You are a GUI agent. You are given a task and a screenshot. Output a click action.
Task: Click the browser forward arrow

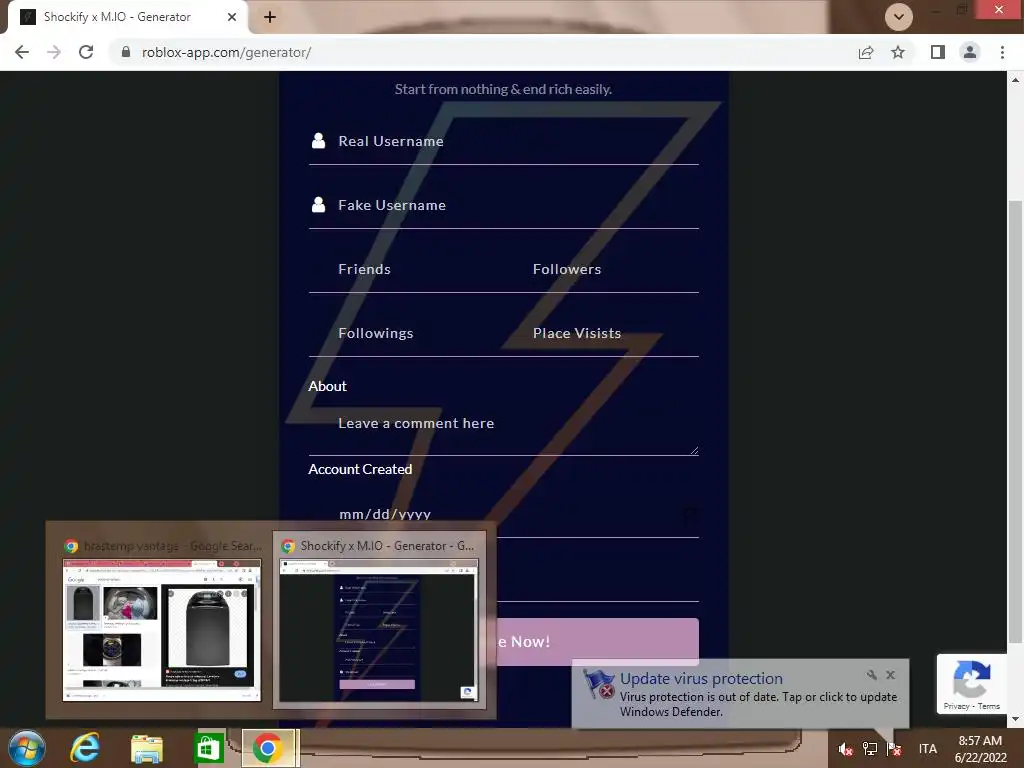[54, 52]
